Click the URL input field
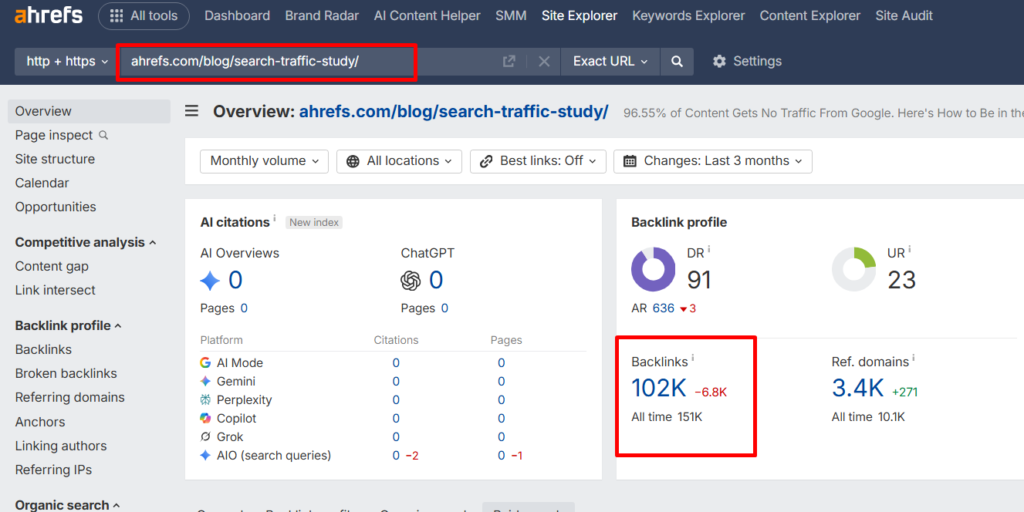Viewport: 1024px width, 512px height. 307,61
